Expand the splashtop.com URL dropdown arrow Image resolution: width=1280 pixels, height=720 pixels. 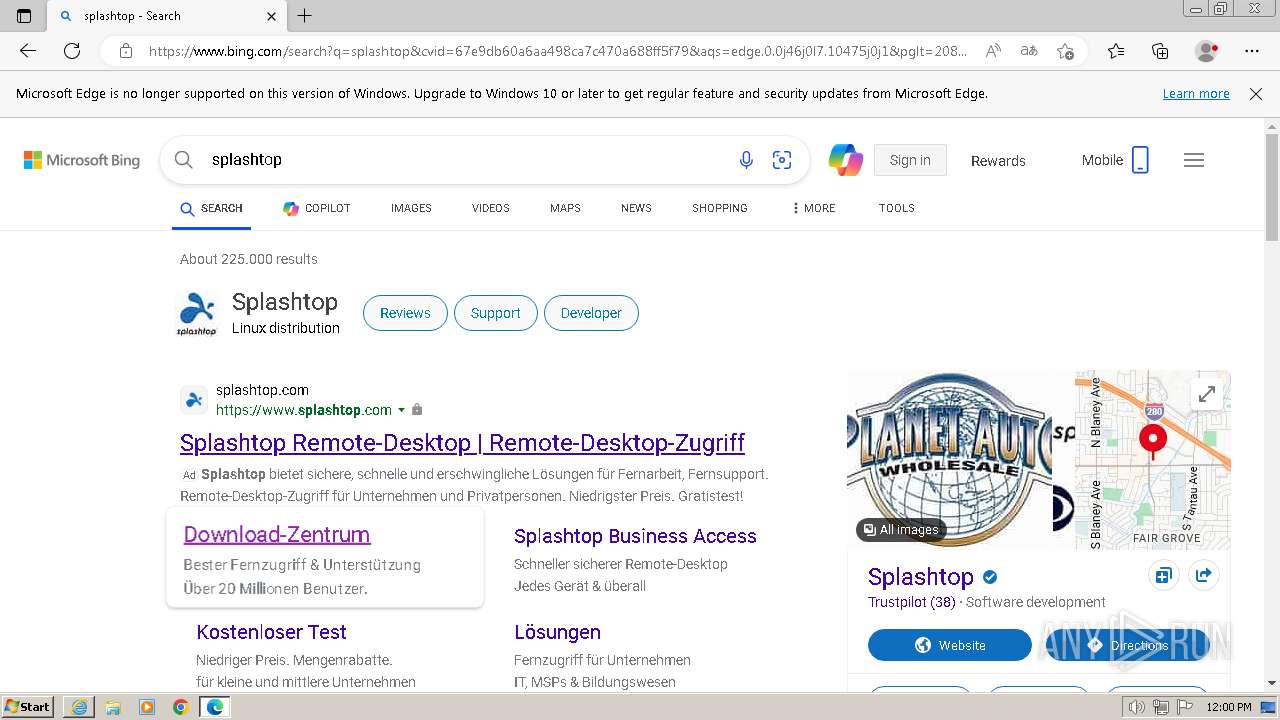pyautogui.click(x=401, y=410)
